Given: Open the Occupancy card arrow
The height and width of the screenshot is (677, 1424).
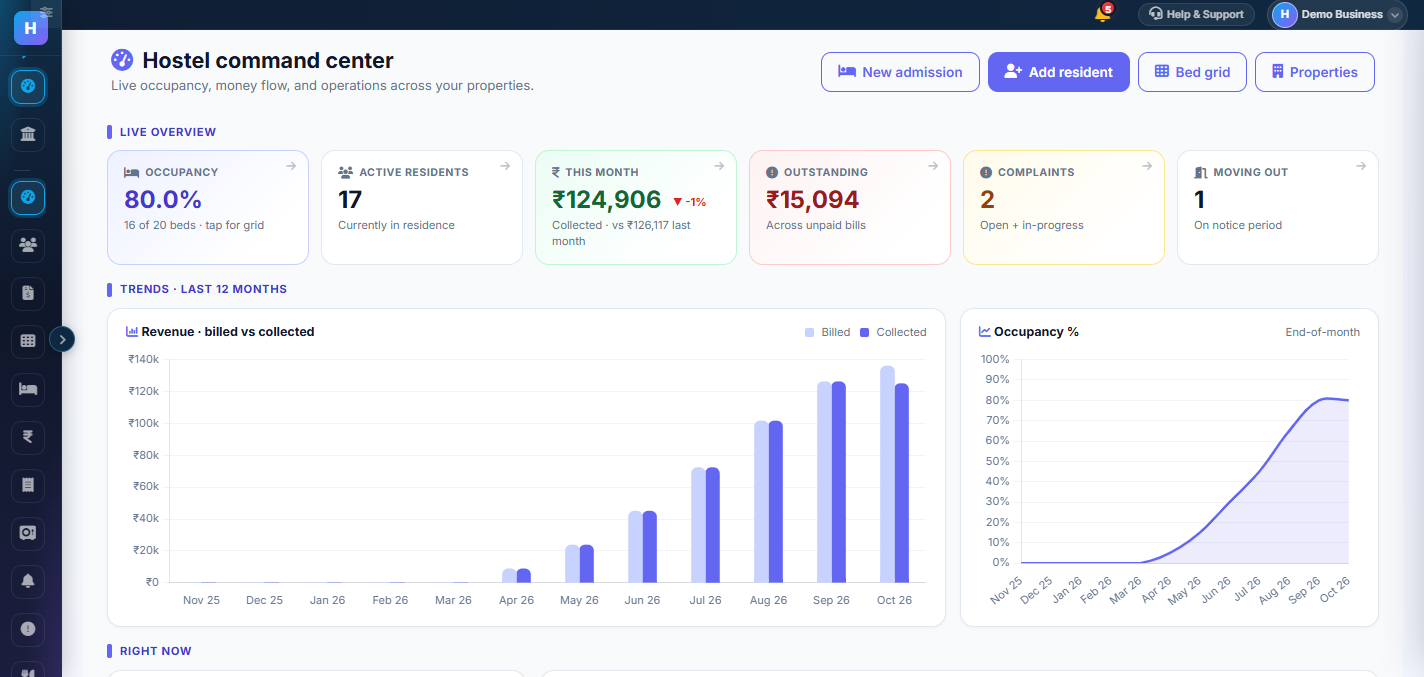Looking at the screenshot, I should [x=291, y=166].
